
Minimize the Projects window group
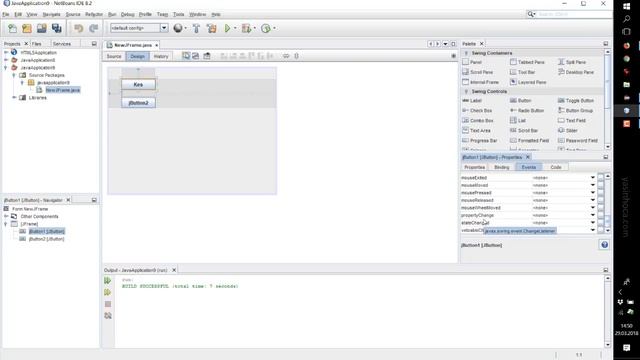tap(94, 44)
